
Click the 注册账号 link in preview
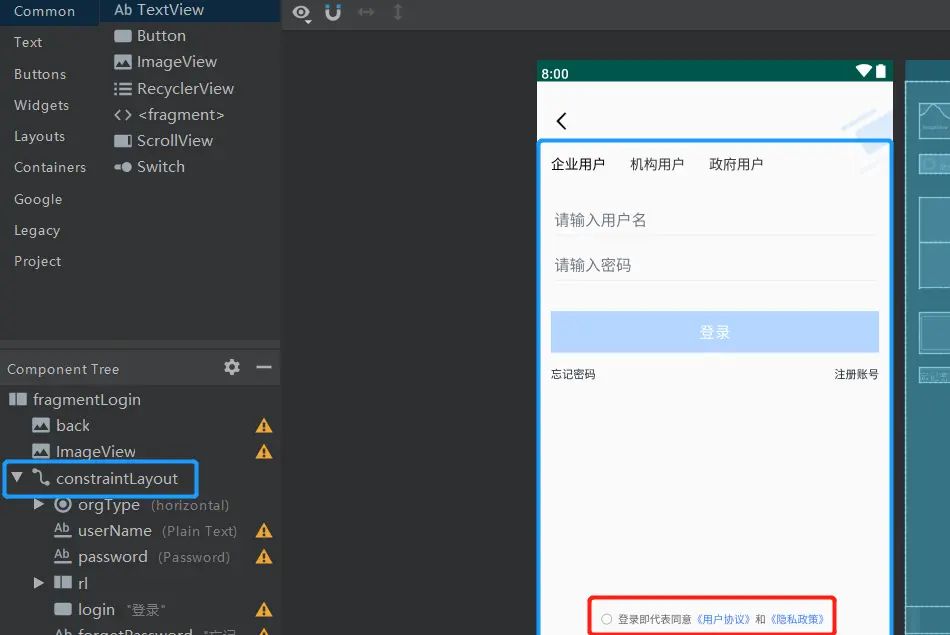pyautogui.click(x=856, y=374)
